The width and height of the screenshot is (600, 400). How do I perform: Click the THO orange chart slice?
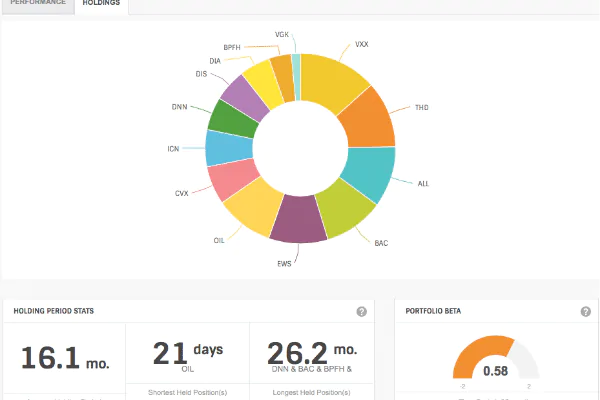click(369, 121)
